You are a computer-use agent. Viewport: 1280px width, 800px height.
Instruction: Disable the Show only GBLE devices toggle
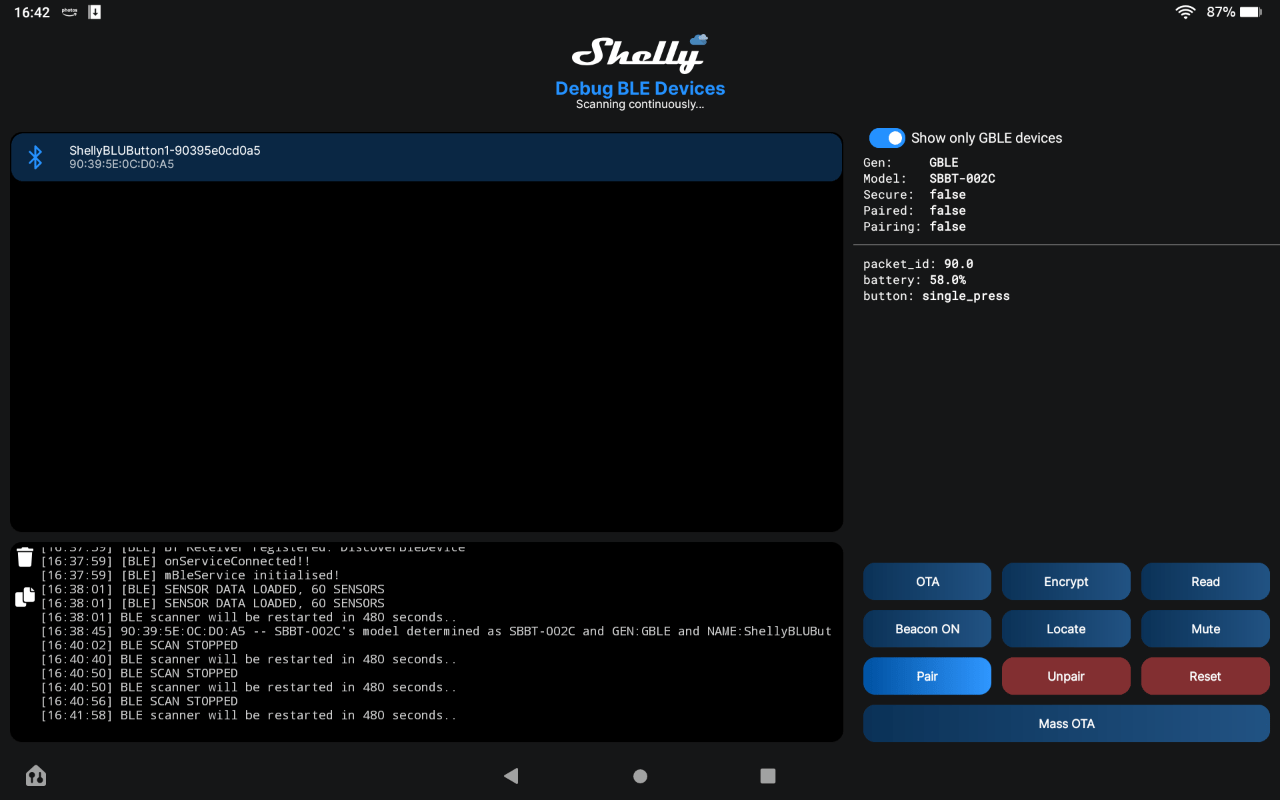(x=887, y=138)
